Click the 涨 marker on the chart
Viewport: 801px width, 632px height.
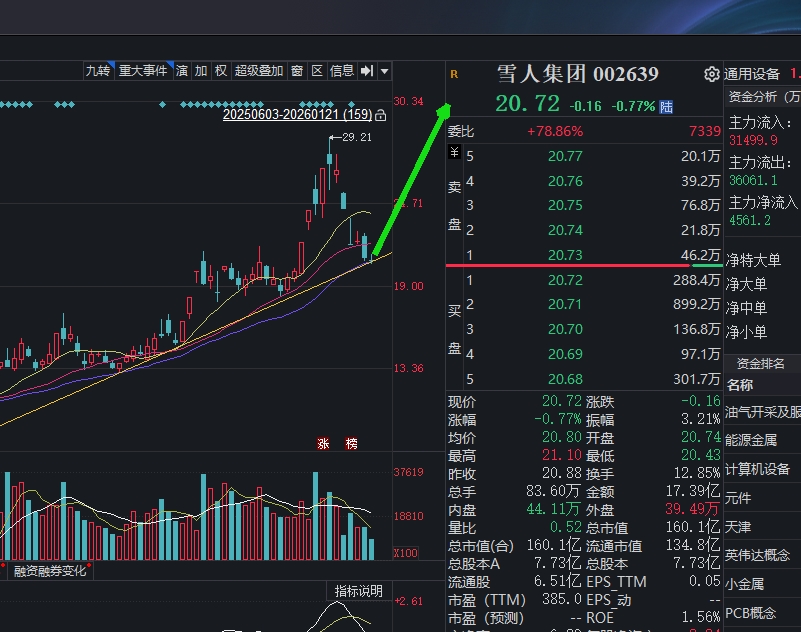323,443
